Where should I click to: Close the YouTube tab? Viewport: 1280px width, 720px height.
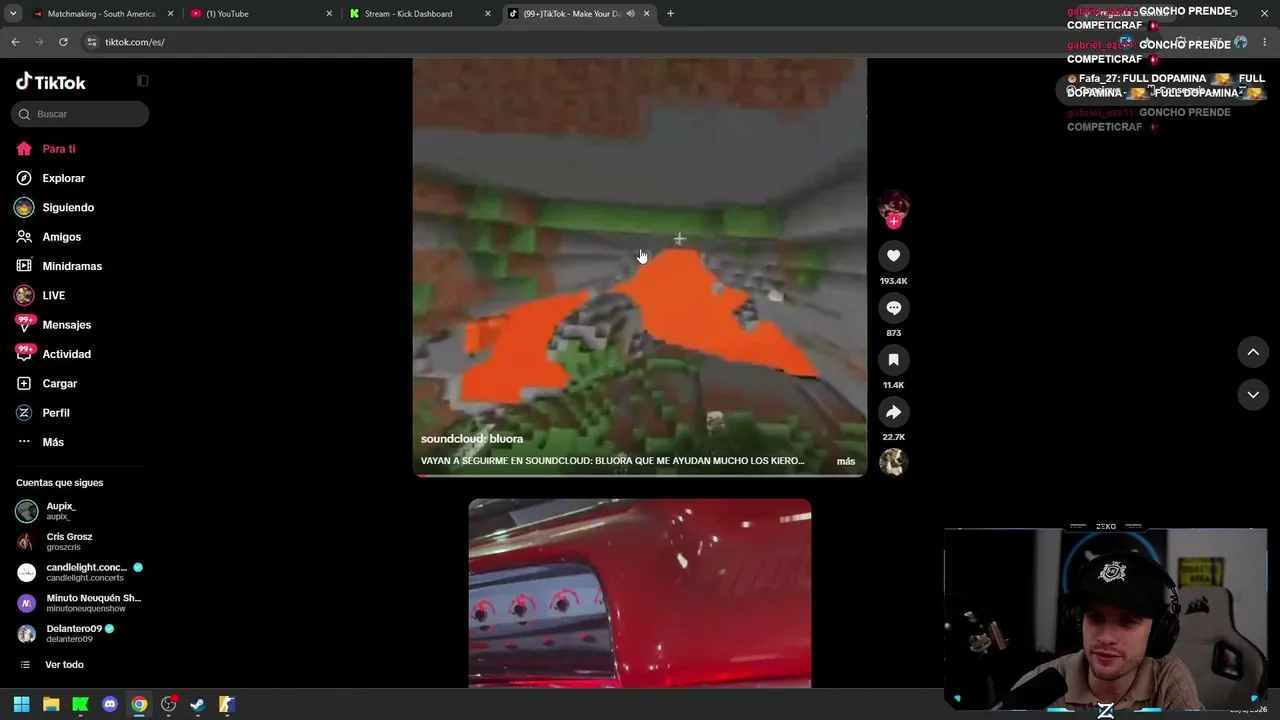point(329,14)
